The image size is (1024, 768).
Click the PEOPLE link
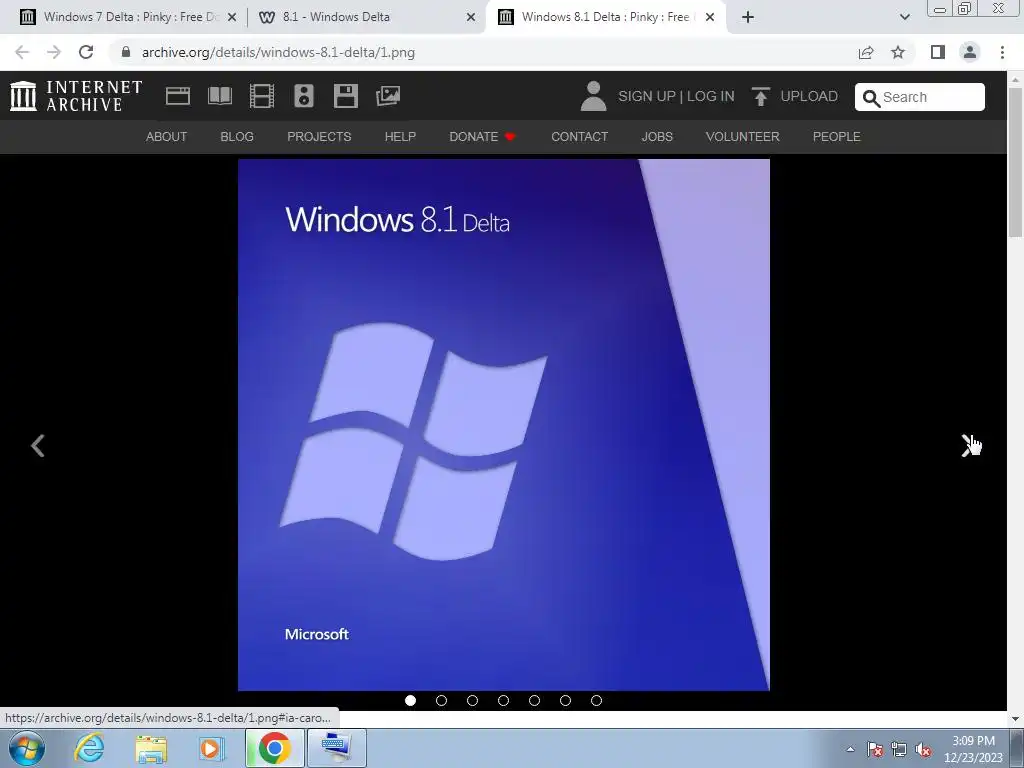tap(837, 136)
